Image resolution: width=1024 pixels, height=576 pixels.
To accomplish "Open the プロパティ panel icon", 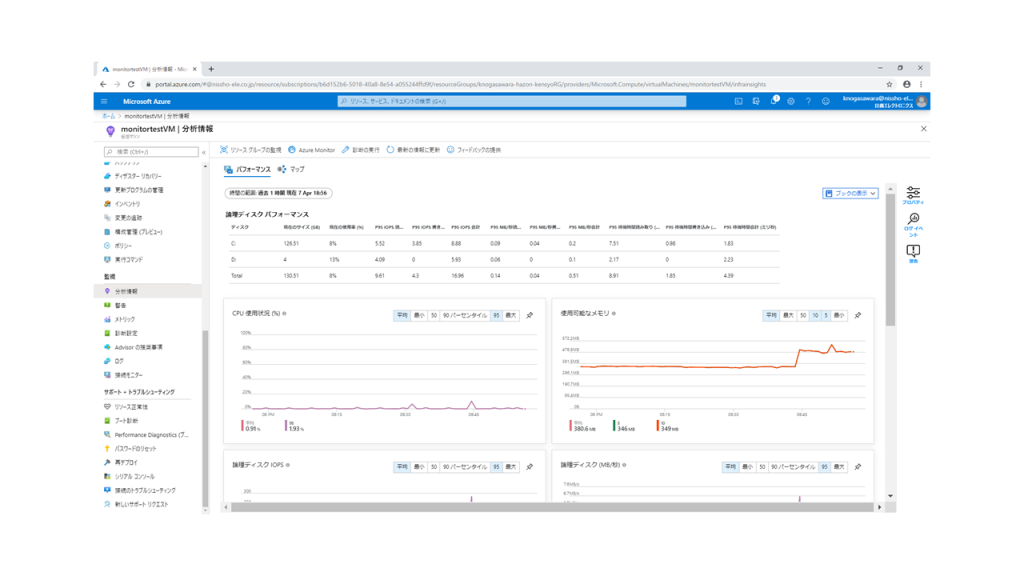I will 913,194.
